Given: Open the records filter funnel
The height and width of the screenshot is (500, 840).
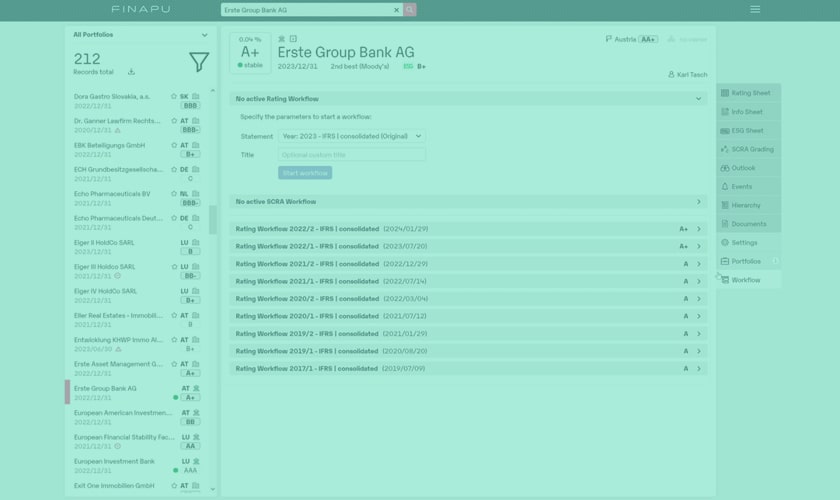Looking at the screenshot, I should 199,62.
